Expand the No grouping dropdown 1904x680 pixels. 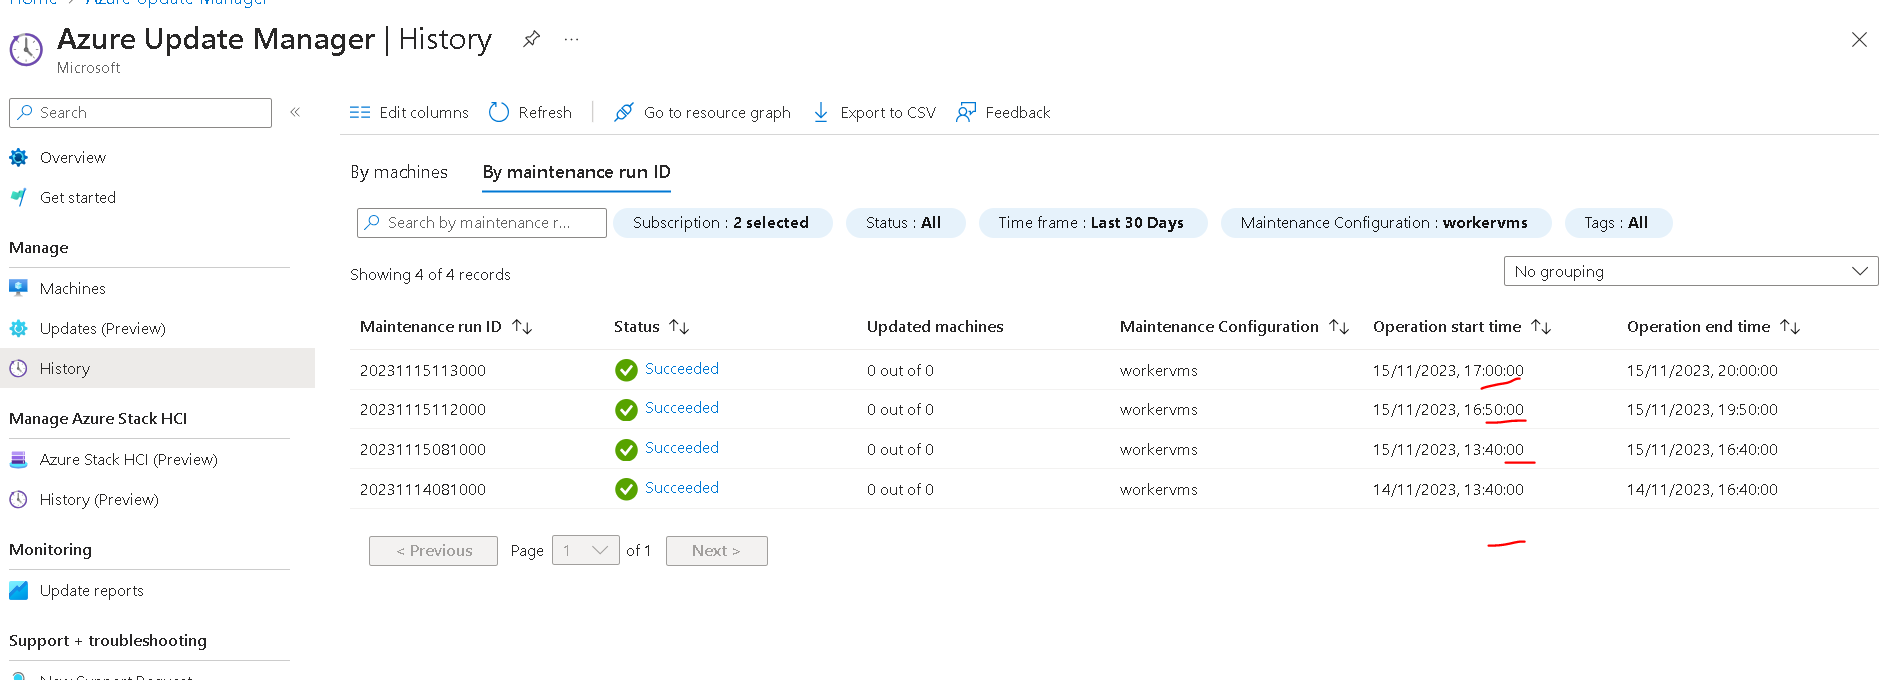click(1691, 271)
